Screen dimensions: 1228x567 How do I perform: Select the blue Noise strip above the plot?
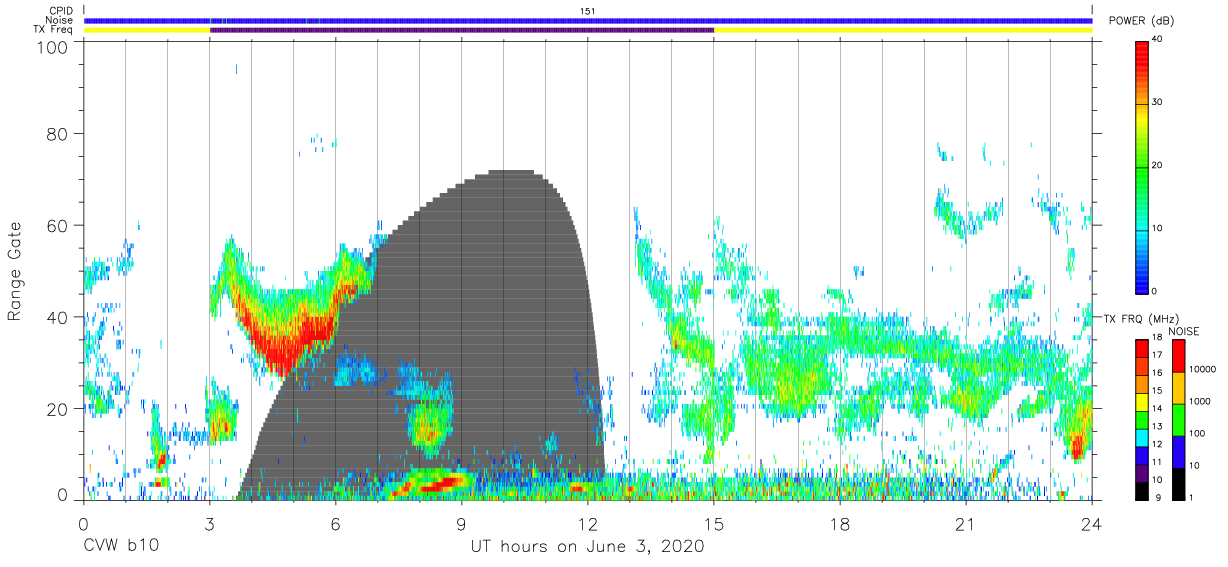pos(588,20)
